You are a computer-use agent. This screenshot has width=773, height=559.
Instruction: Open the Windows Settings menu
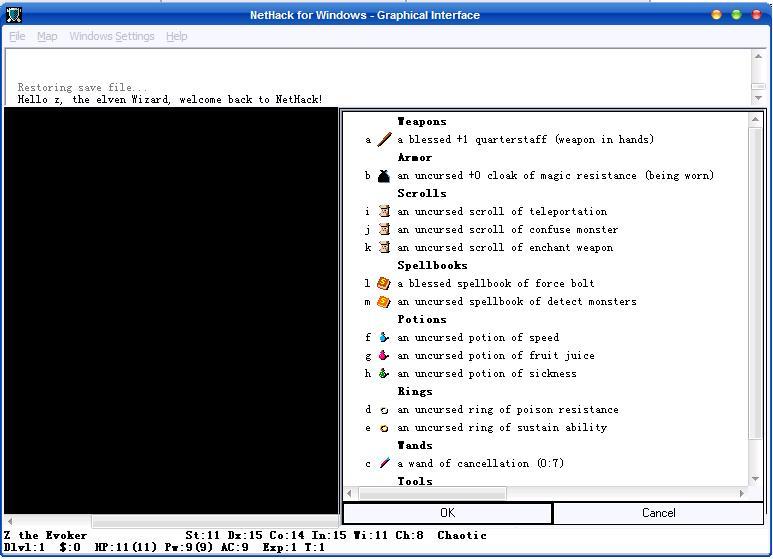coord(111,36)
